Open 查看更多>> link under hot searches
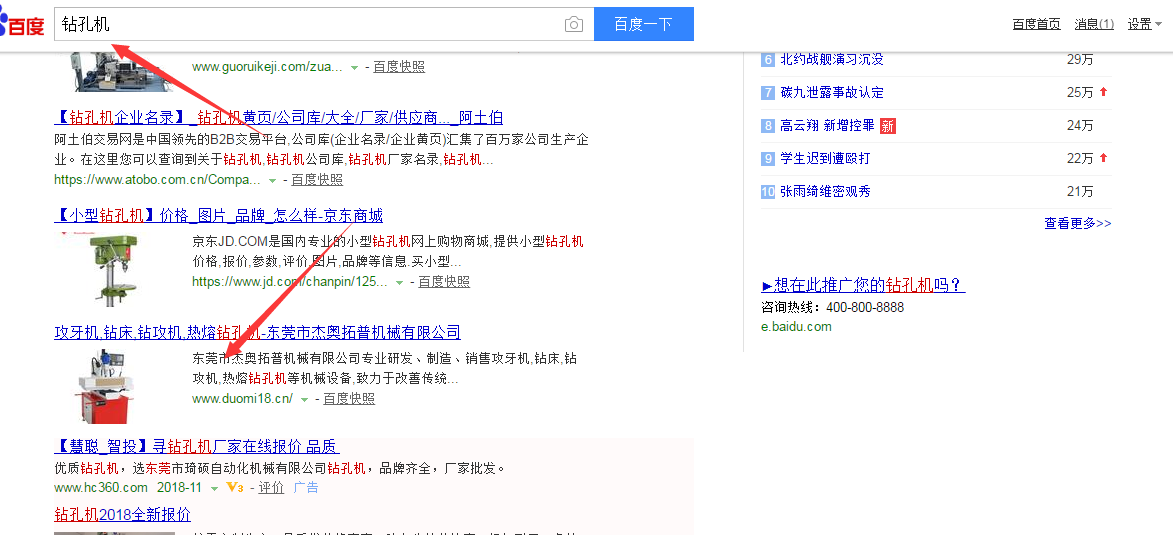Image resolution: width=1173 pixels, height=535 pixels. [1077, 223]
